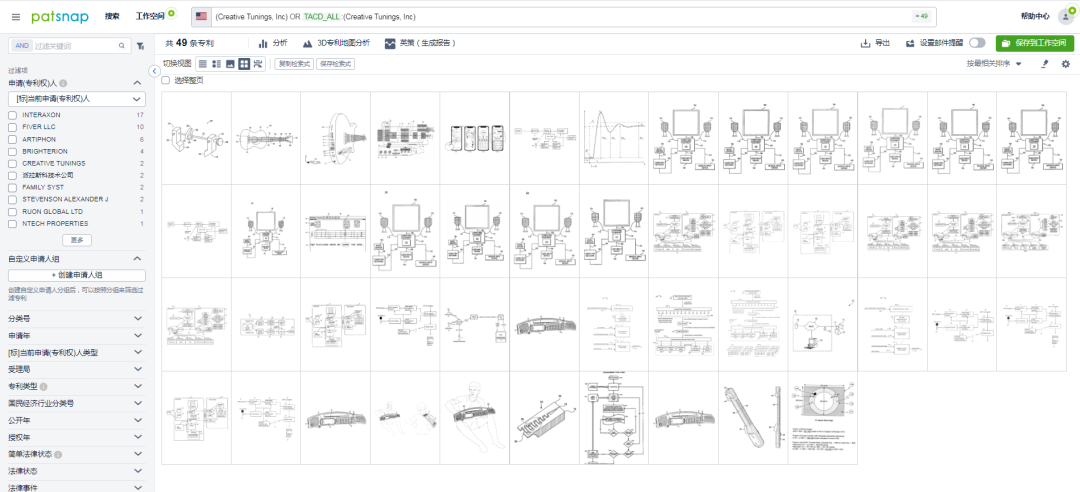Expand the 法律状态 filter section
The image size is (1080, 492).
[137, 471]
